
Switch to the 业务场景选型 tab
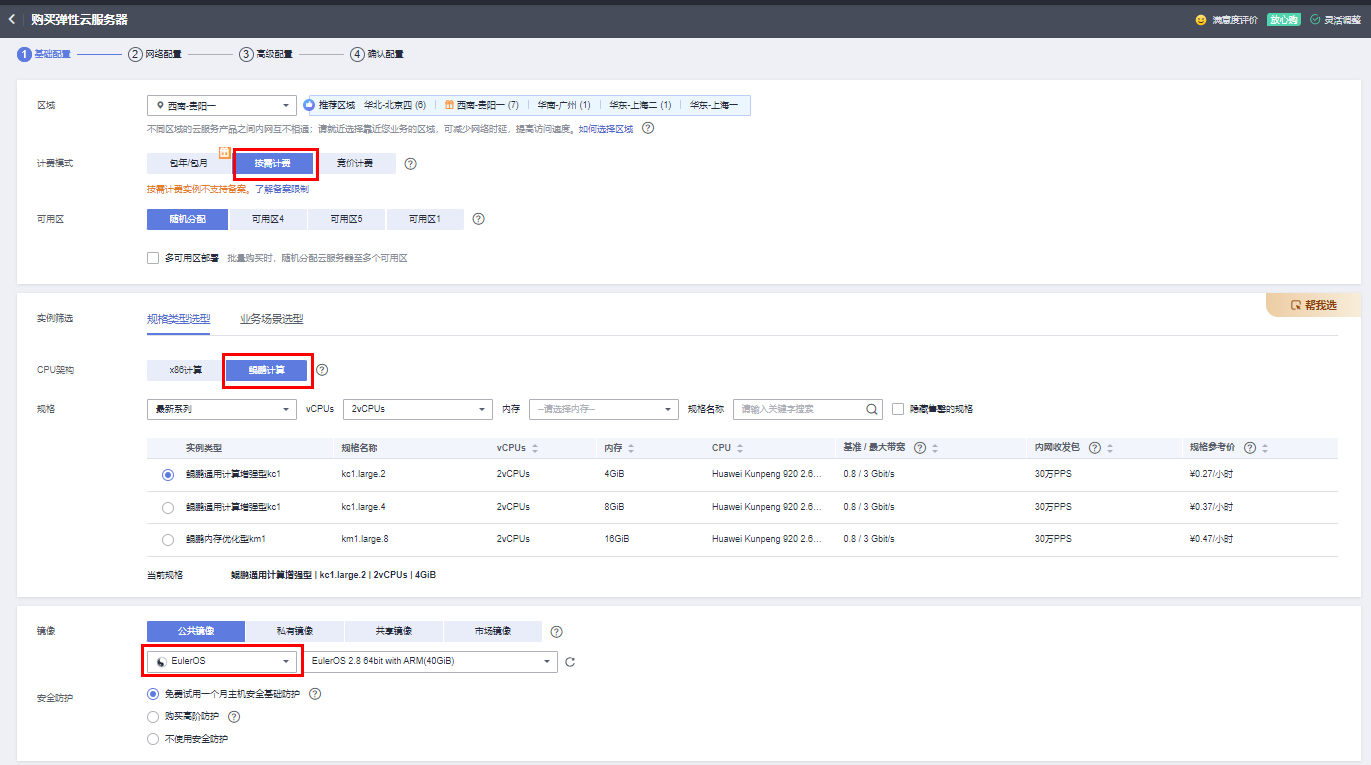point(271,319)
